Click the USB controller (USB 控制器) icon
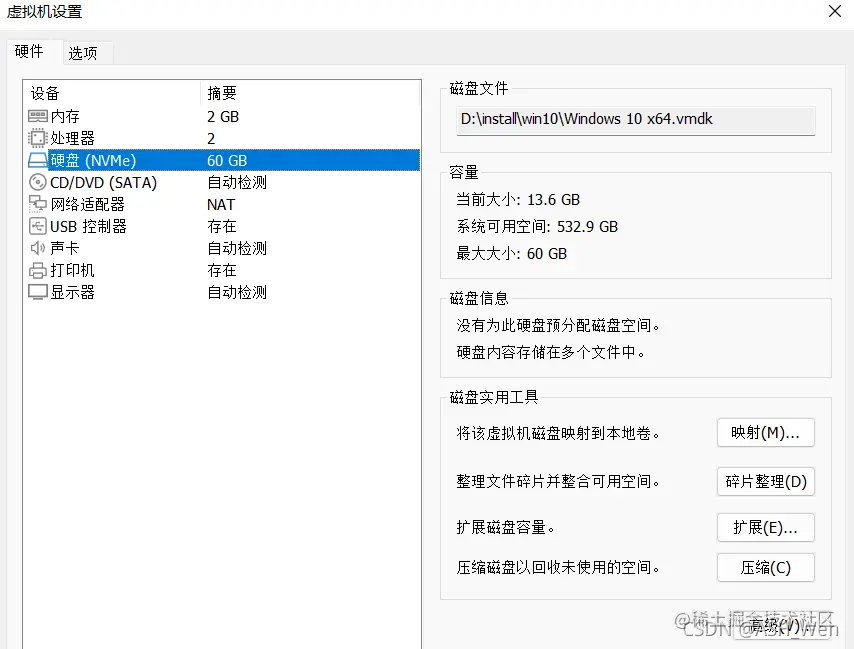 (x=38, y=226)
